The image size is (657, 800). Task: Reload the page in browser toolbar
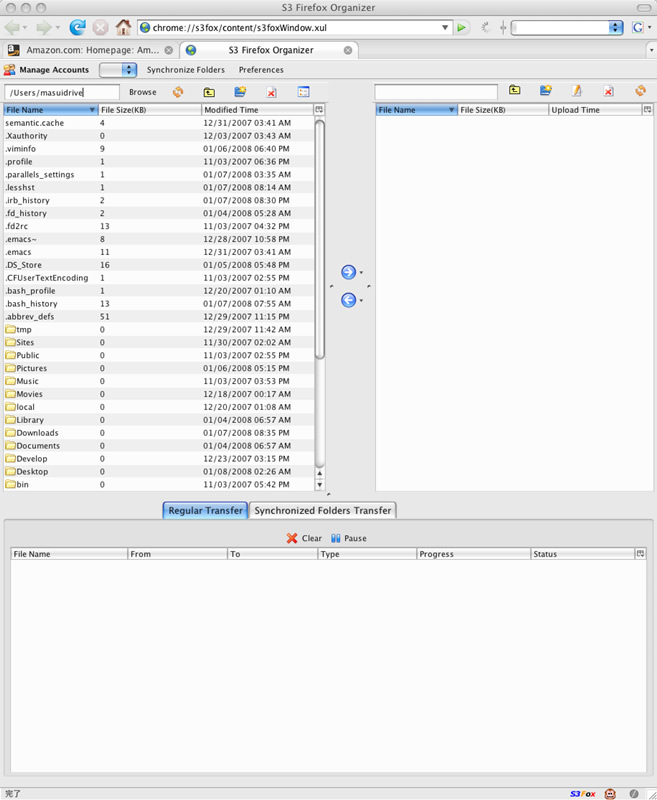pyautogui.click(x=78, y=27)
